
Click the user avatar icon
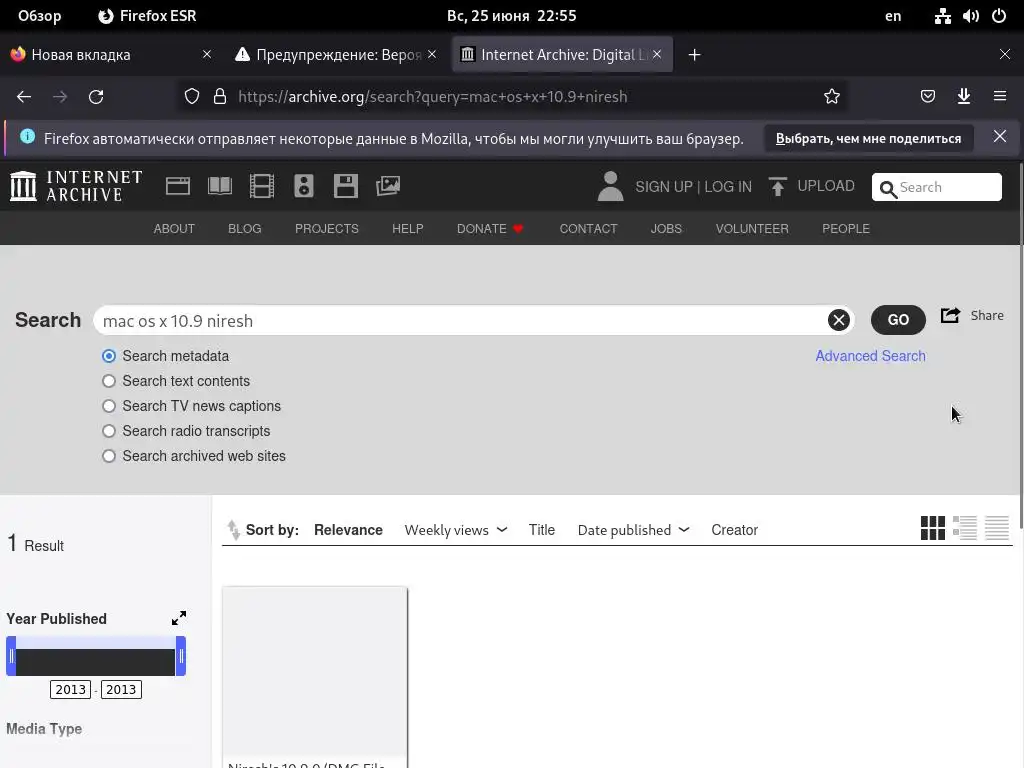[x=611, y=186]
